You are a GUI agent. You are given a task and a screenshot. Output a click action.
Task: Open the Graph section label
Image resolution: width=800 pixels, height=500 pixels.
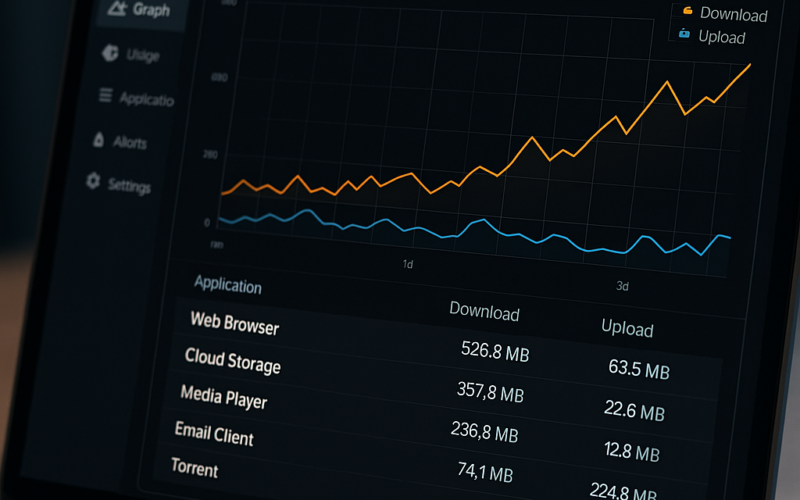pyautogui.click(x=151, y=10)
